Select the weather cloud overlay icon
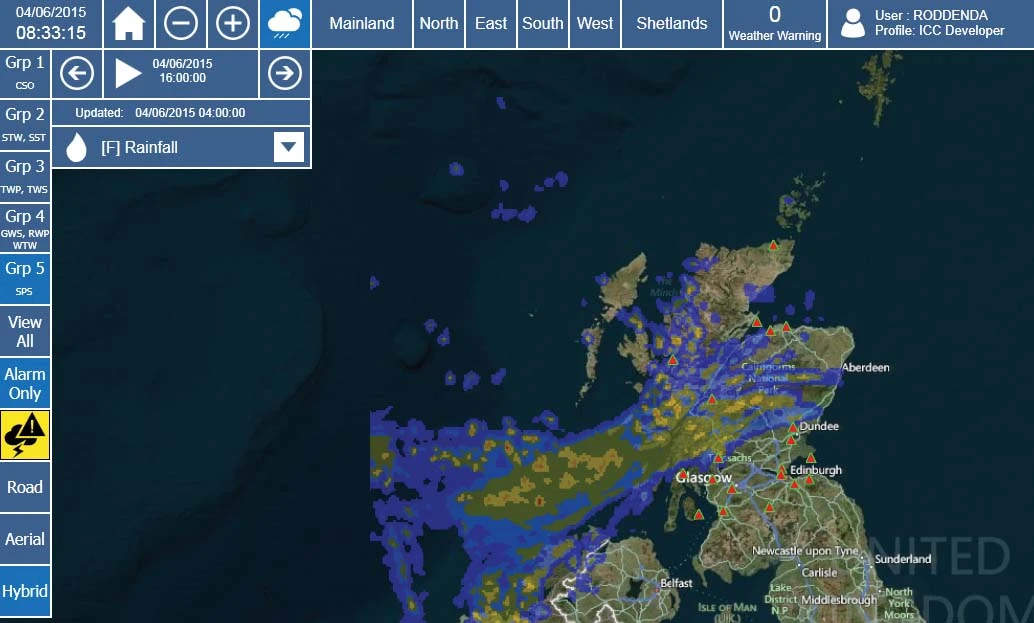The width and height of the screenshot is (1034, 623). [x=284, y=23]
